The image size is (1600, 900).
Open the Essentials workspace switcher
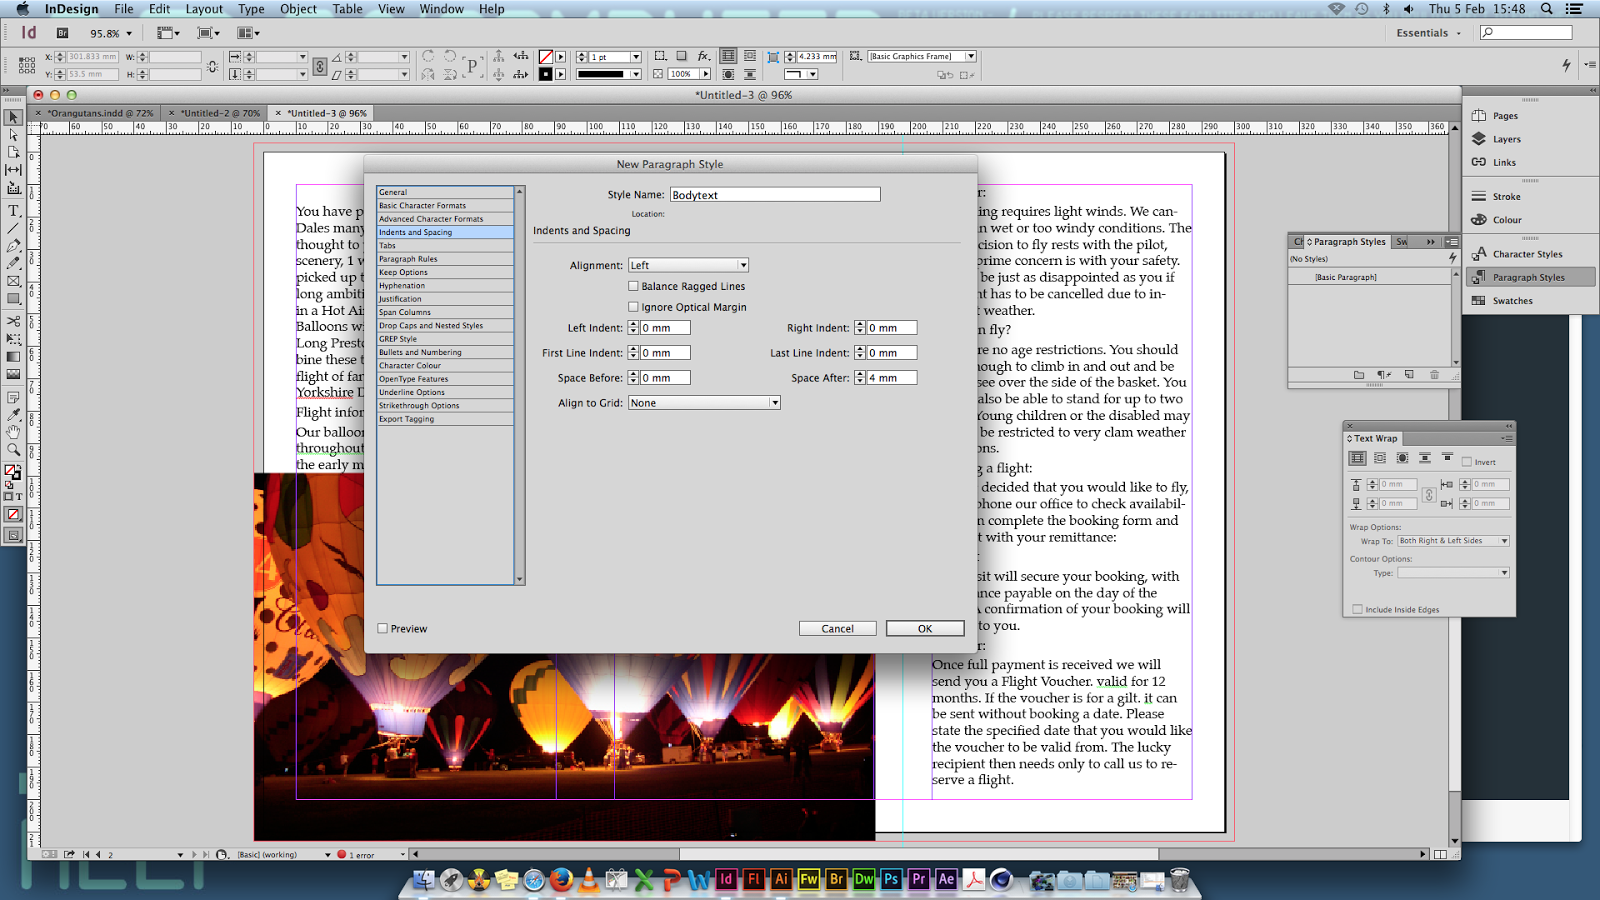click(1428, 33)
